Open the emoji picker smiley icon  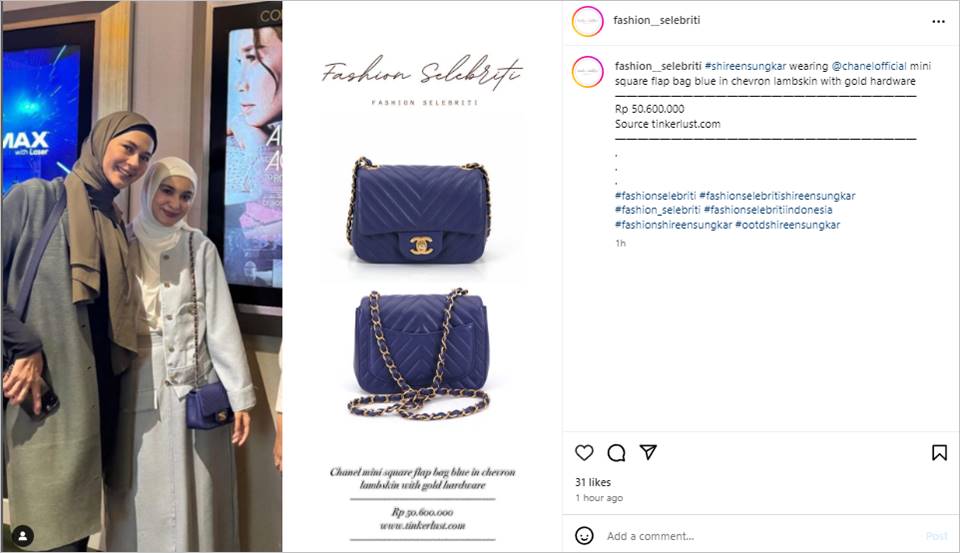[584, 536]
